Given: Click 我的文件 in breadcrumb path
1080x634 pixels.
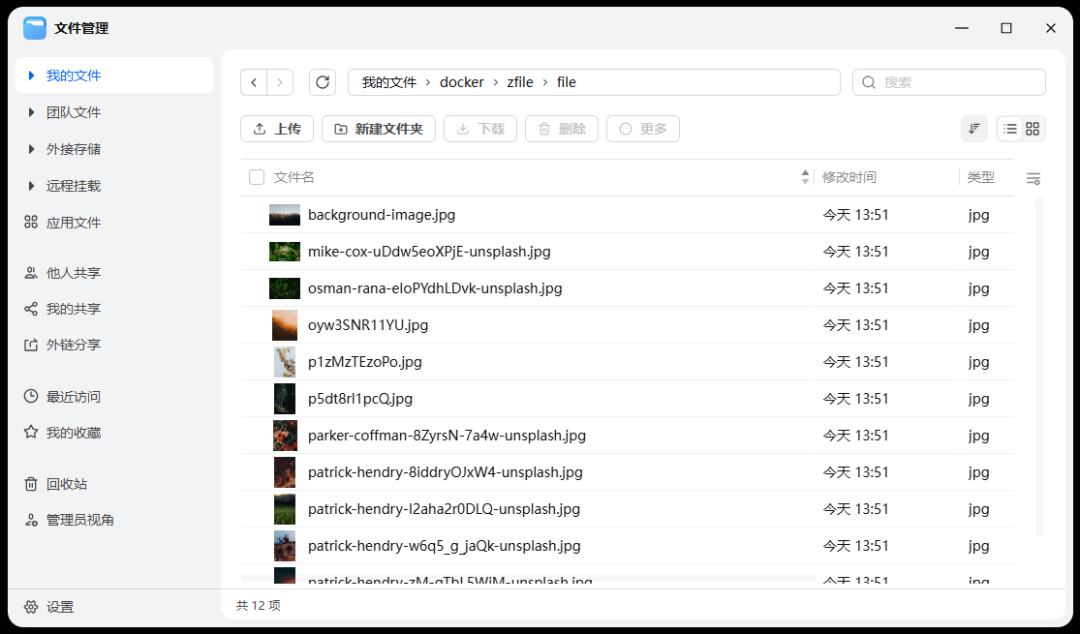Looking at the screenshot, I should [x=389, y=83].
